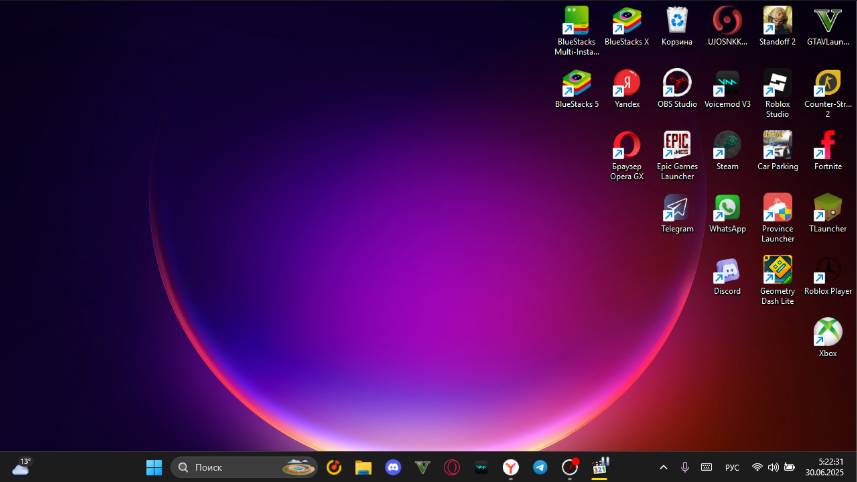Screen dimensions: 857x482
Task: Open the BlueStacks X desktop icon
Action: coord(627,26)
